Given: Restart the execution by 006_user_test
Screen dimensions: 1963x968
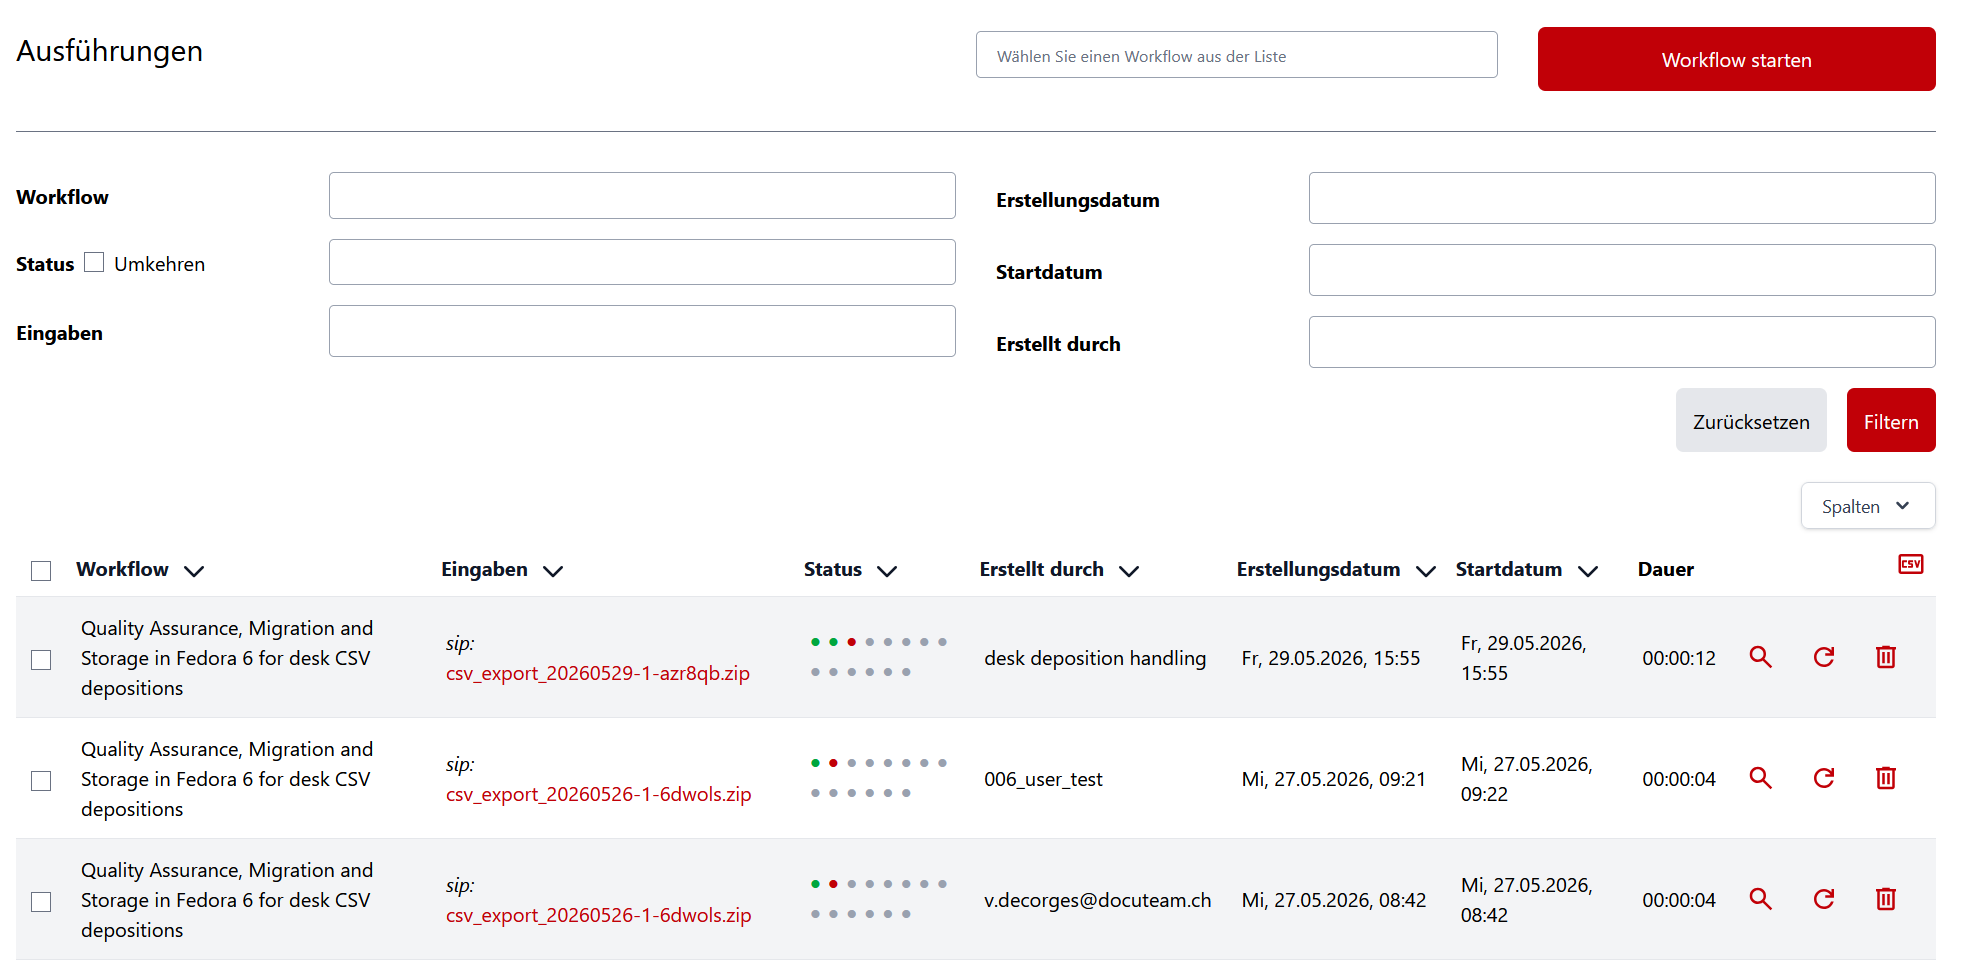Looking at the screenshot, I should (1823, 778).
